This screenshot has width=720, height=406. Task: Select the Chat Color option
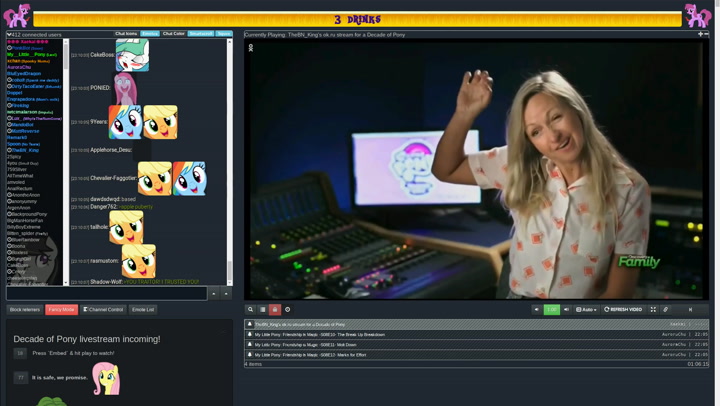tap(174, 34)
